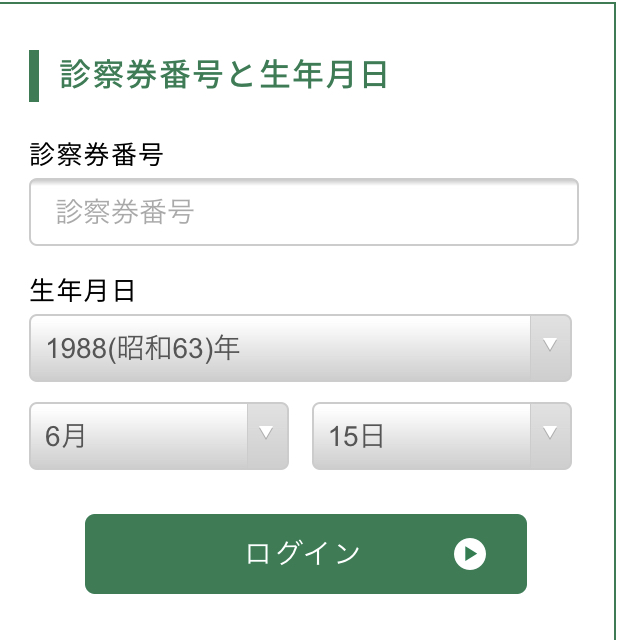
Task: Click the play arrow icon in ログイン button
Action: 470,554
